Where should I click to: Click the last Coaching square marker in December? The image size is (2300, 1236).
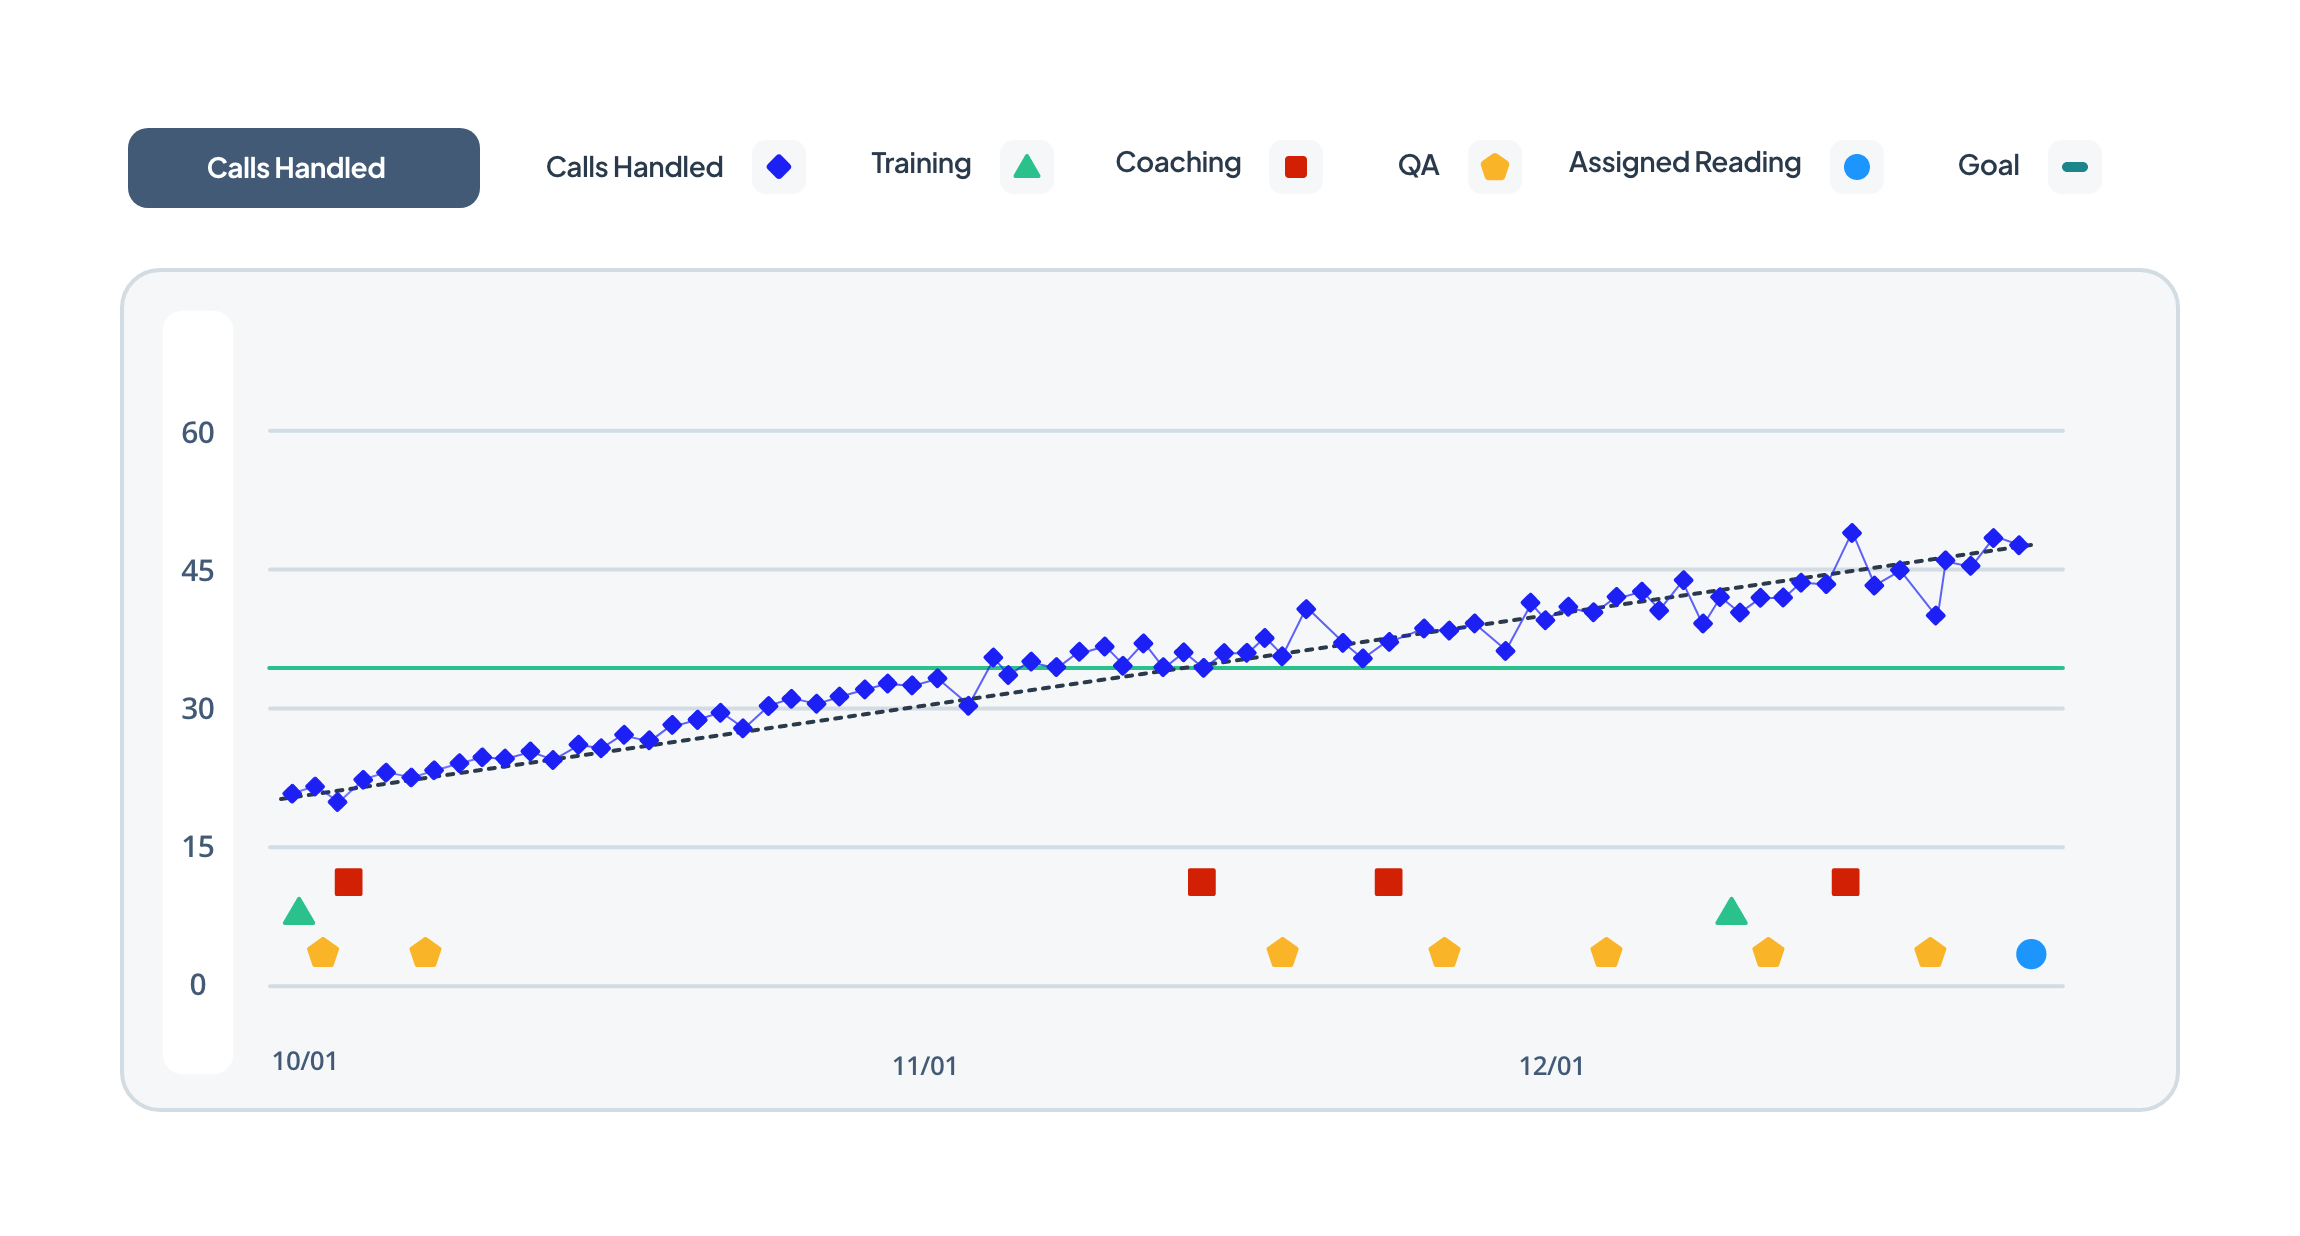[x=1845, y=882]
